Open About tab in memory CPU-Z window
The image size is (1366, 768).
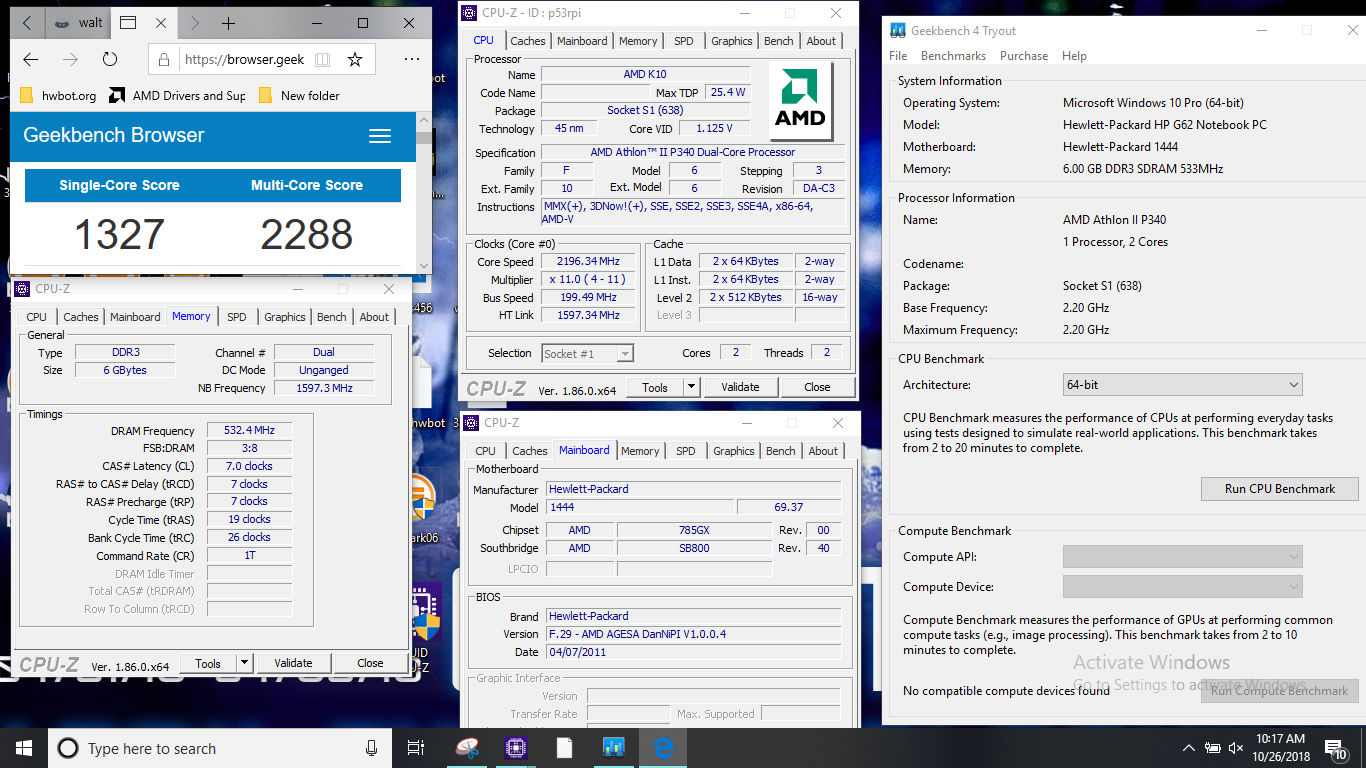(x=374, y=317)
